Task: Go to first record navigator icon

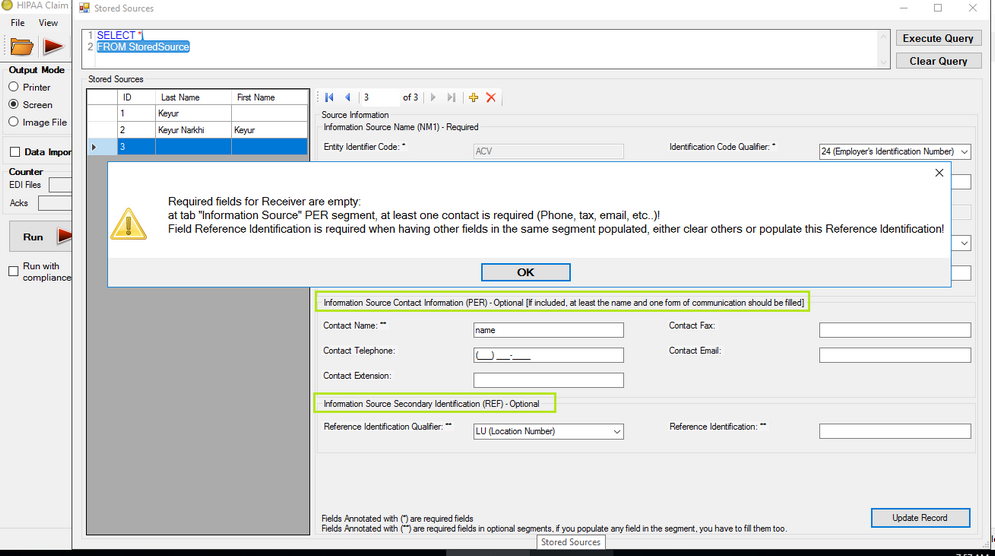Action: pyautogui.click(x=329, y=97)
